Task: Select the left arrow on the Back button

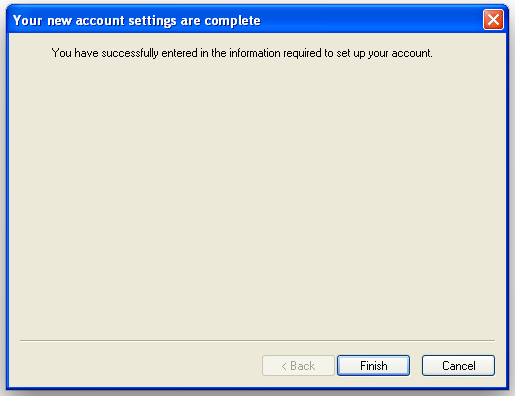Action: (x=284, y=366)
